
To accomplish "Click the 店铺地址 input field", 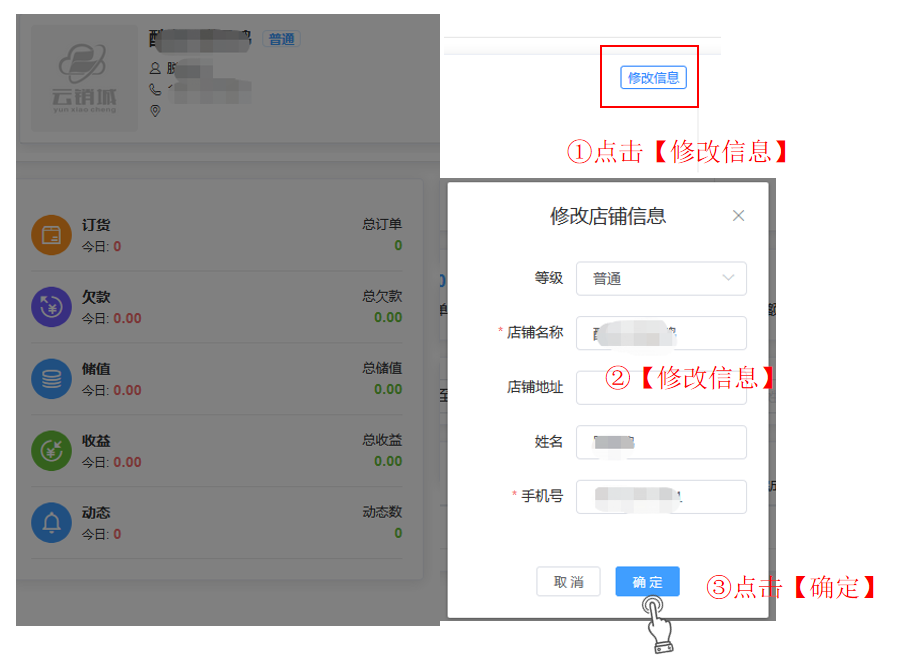I will coord(661,387).
